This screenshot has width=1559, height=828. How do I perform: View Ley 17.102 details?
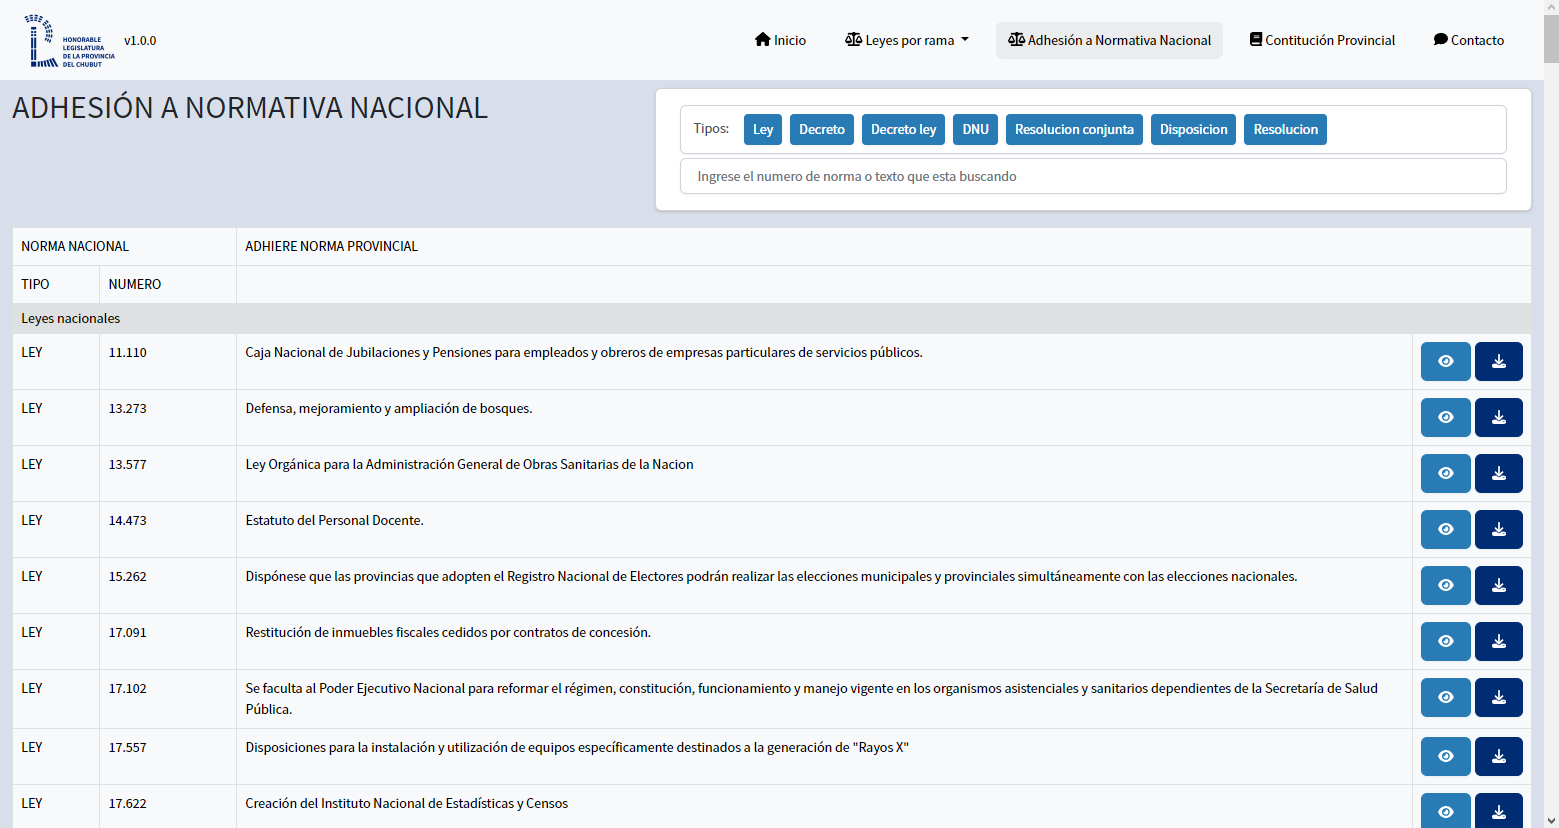coord(1445,698)
